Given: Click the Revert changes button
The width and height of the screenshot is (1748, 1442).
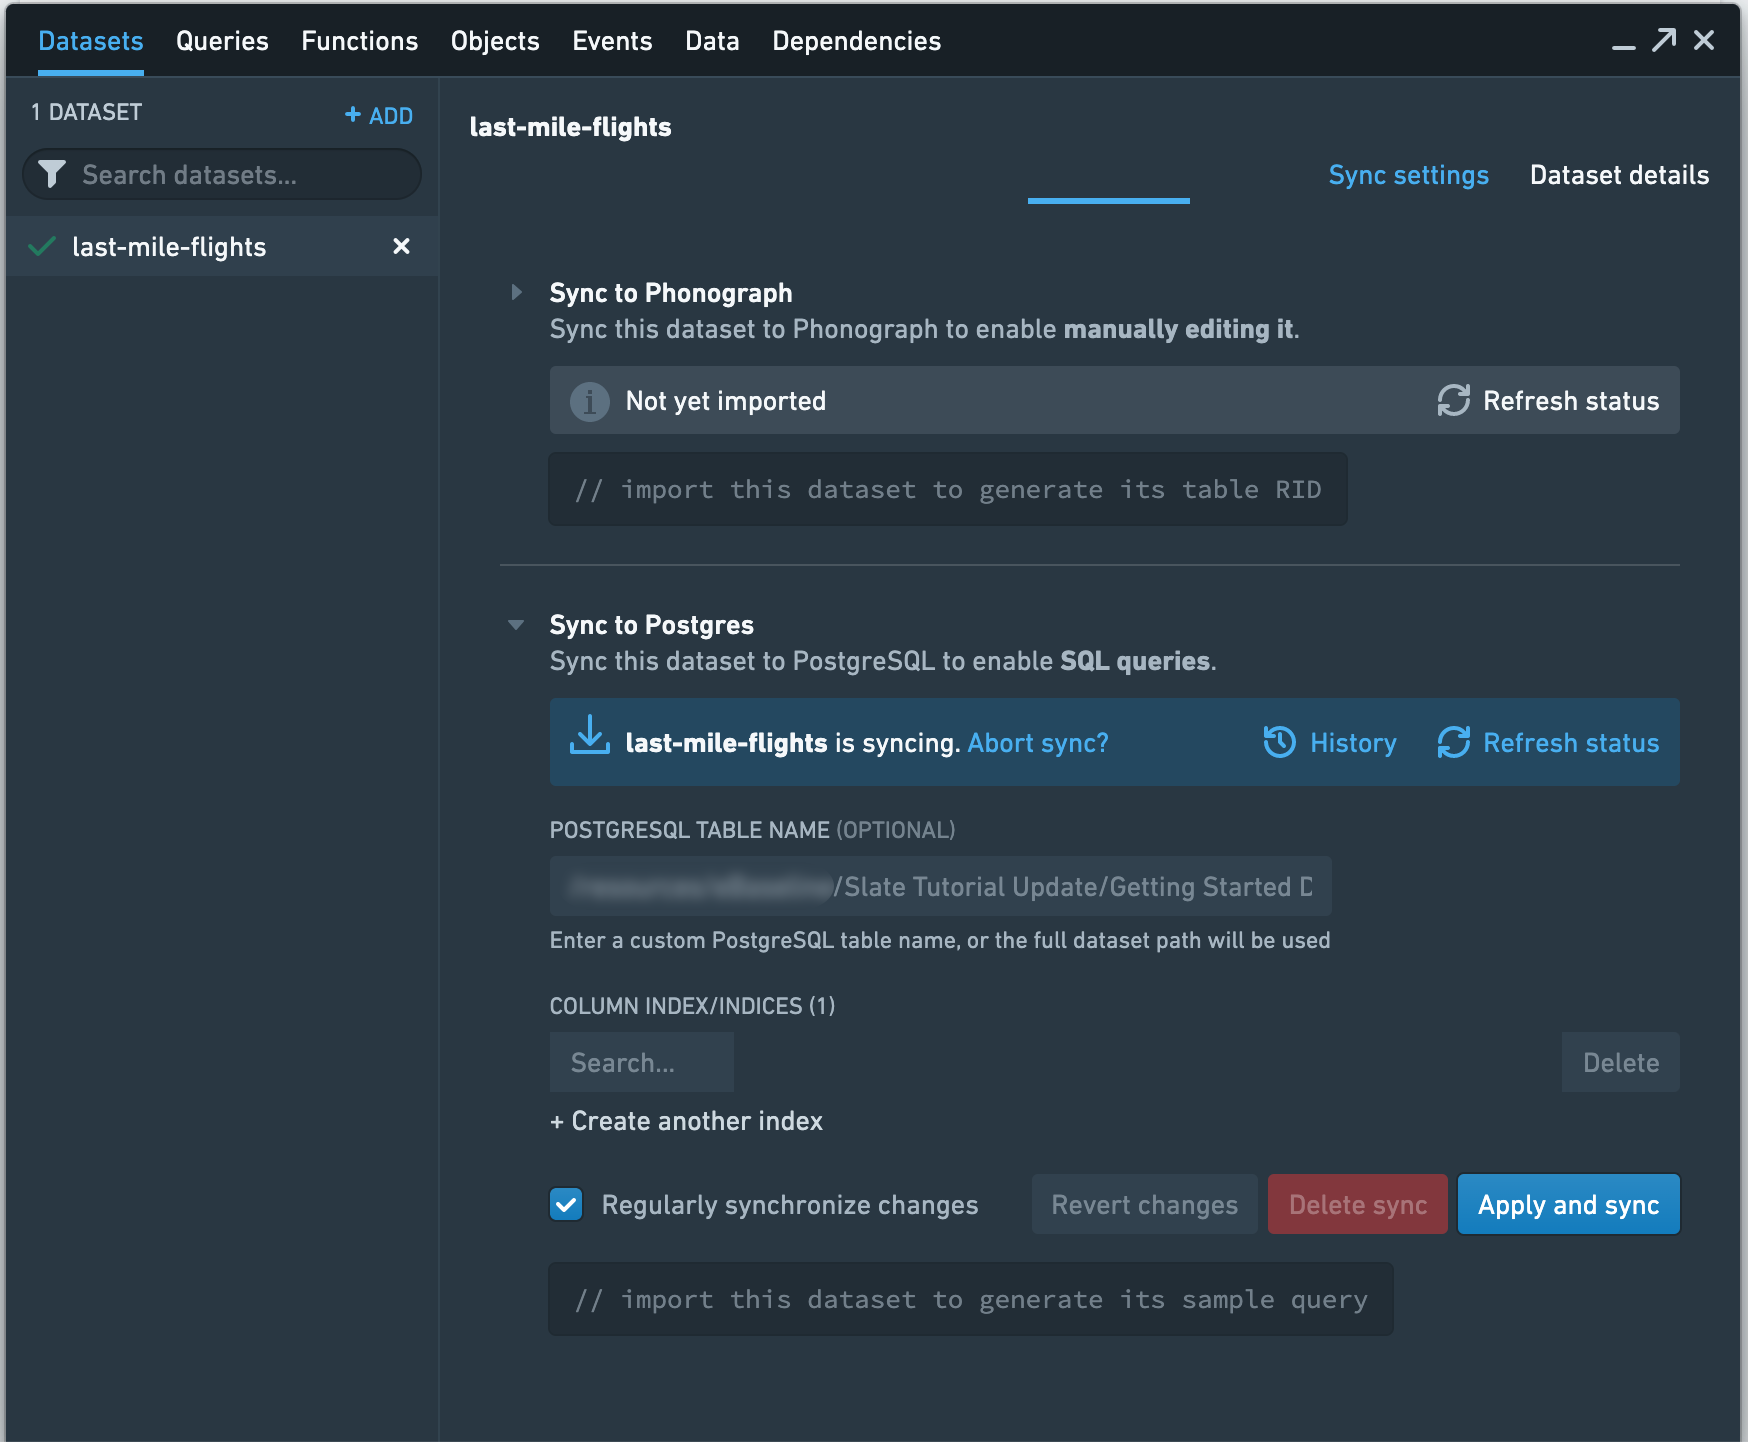Looking at the screenshot, I should point(1144,1204).
